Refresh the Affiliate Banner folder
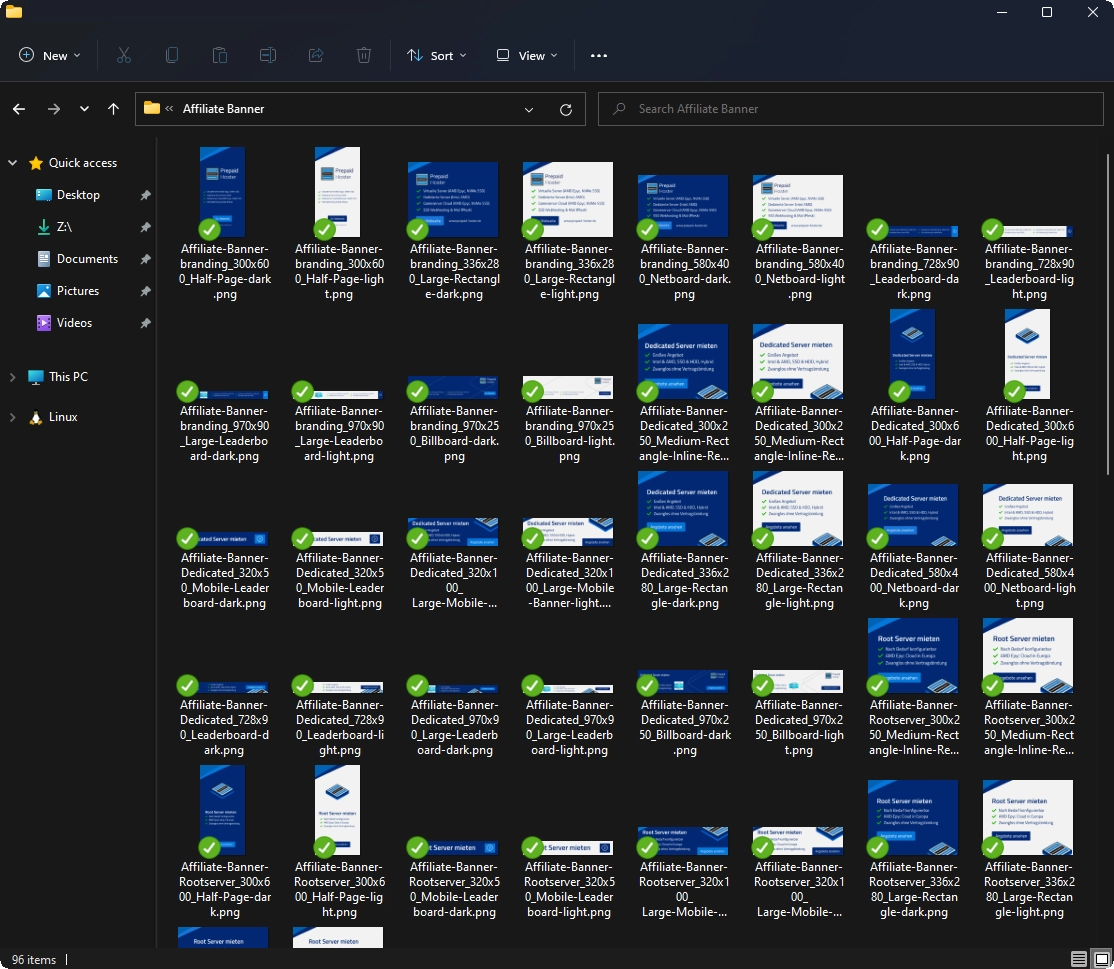1114x969 pixels. tap(566, 109)
